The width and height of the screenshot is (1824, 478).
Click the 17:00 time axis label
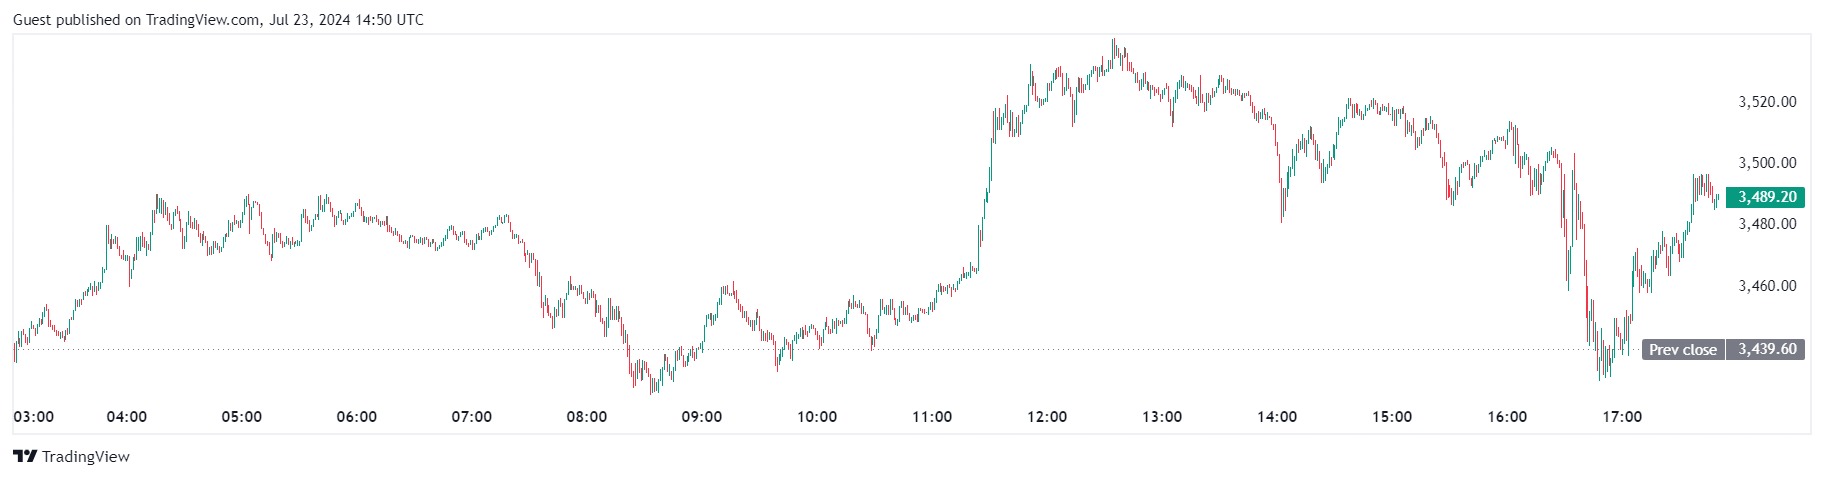(x=1622, y=417)
